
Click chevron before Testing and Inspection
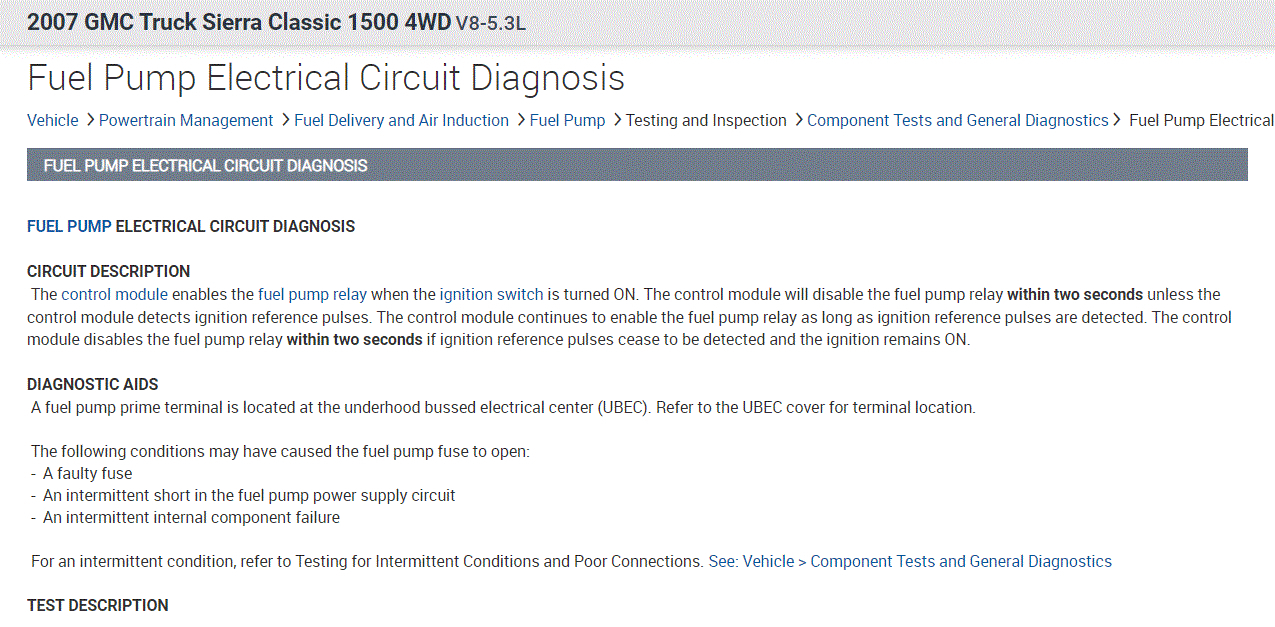pyautogui.click(x=617, y=120)
